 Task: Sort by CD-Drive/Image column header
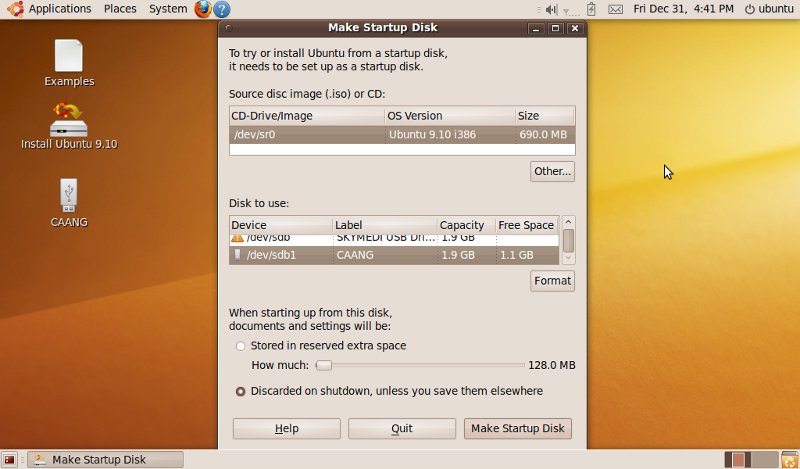point(307,116)
